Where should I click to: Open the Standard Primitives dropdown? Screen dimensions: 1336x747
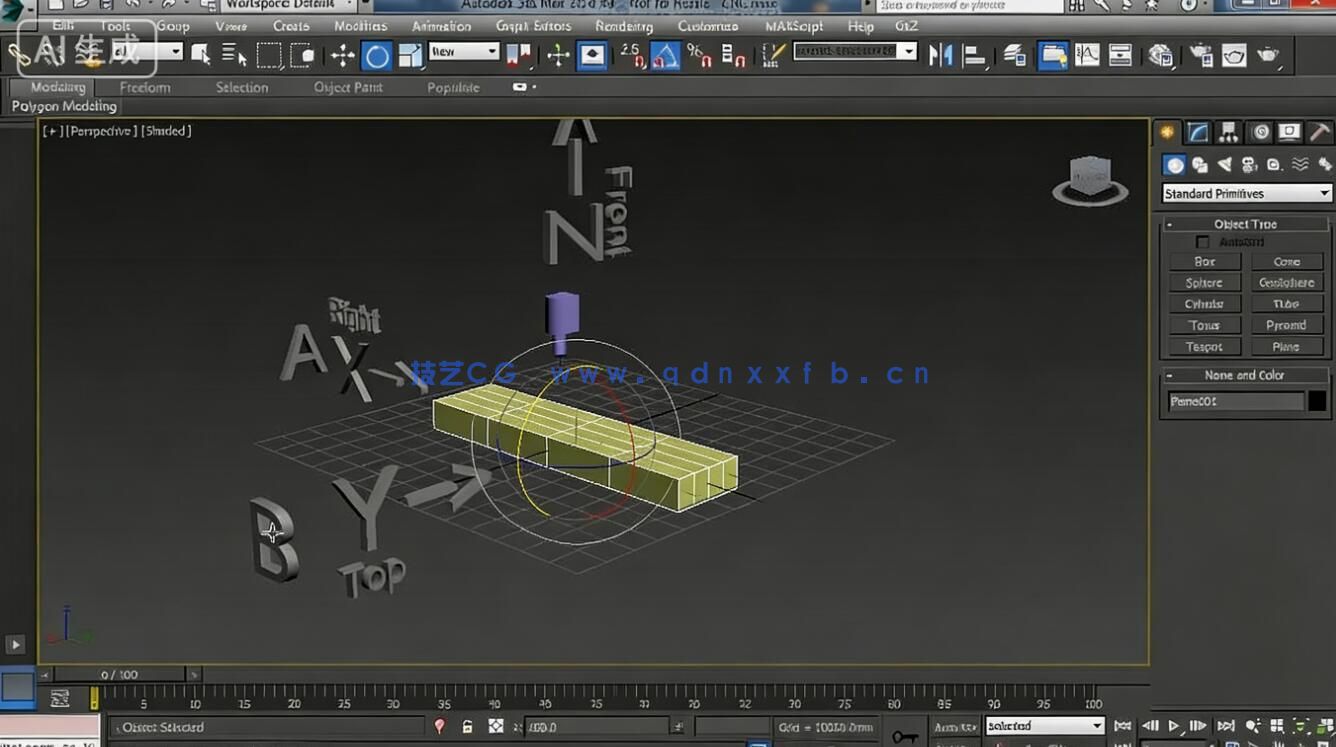point(1245,193)
